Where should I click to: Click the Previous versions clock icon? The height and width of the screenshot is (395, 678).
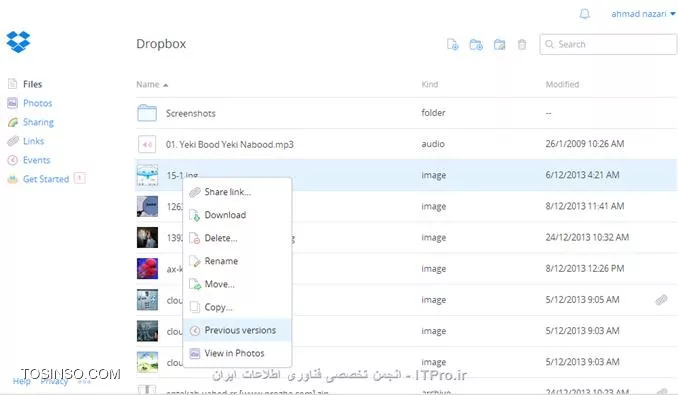(x=195, y=330)
